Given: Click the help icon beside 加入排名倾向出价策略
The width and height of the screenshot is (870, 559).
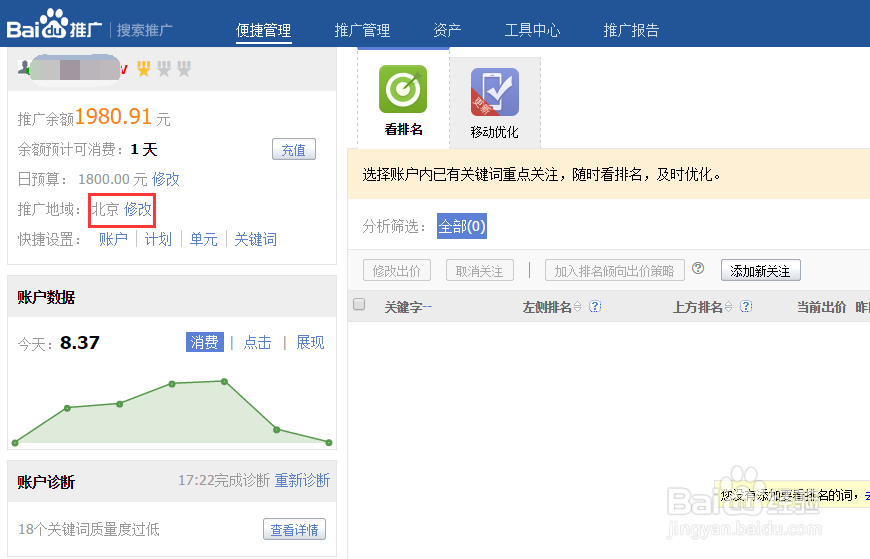Looking at the screenshot, I should tap(698, 269).
